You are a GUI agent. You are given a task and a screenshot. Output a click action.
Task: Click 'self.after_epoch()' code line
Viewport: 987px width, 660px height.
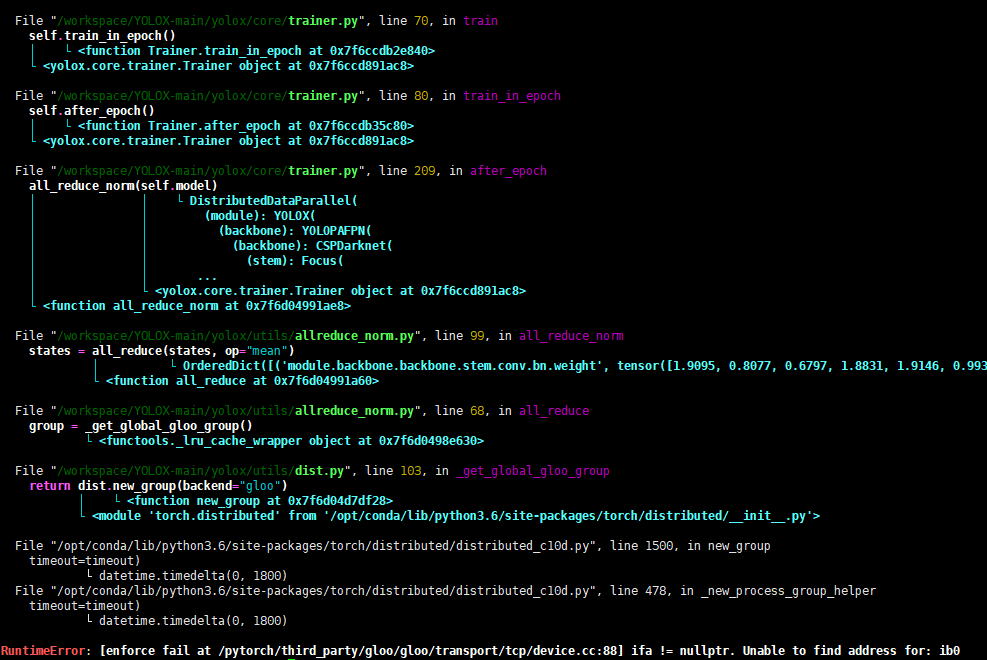click(x=91, y=111)
